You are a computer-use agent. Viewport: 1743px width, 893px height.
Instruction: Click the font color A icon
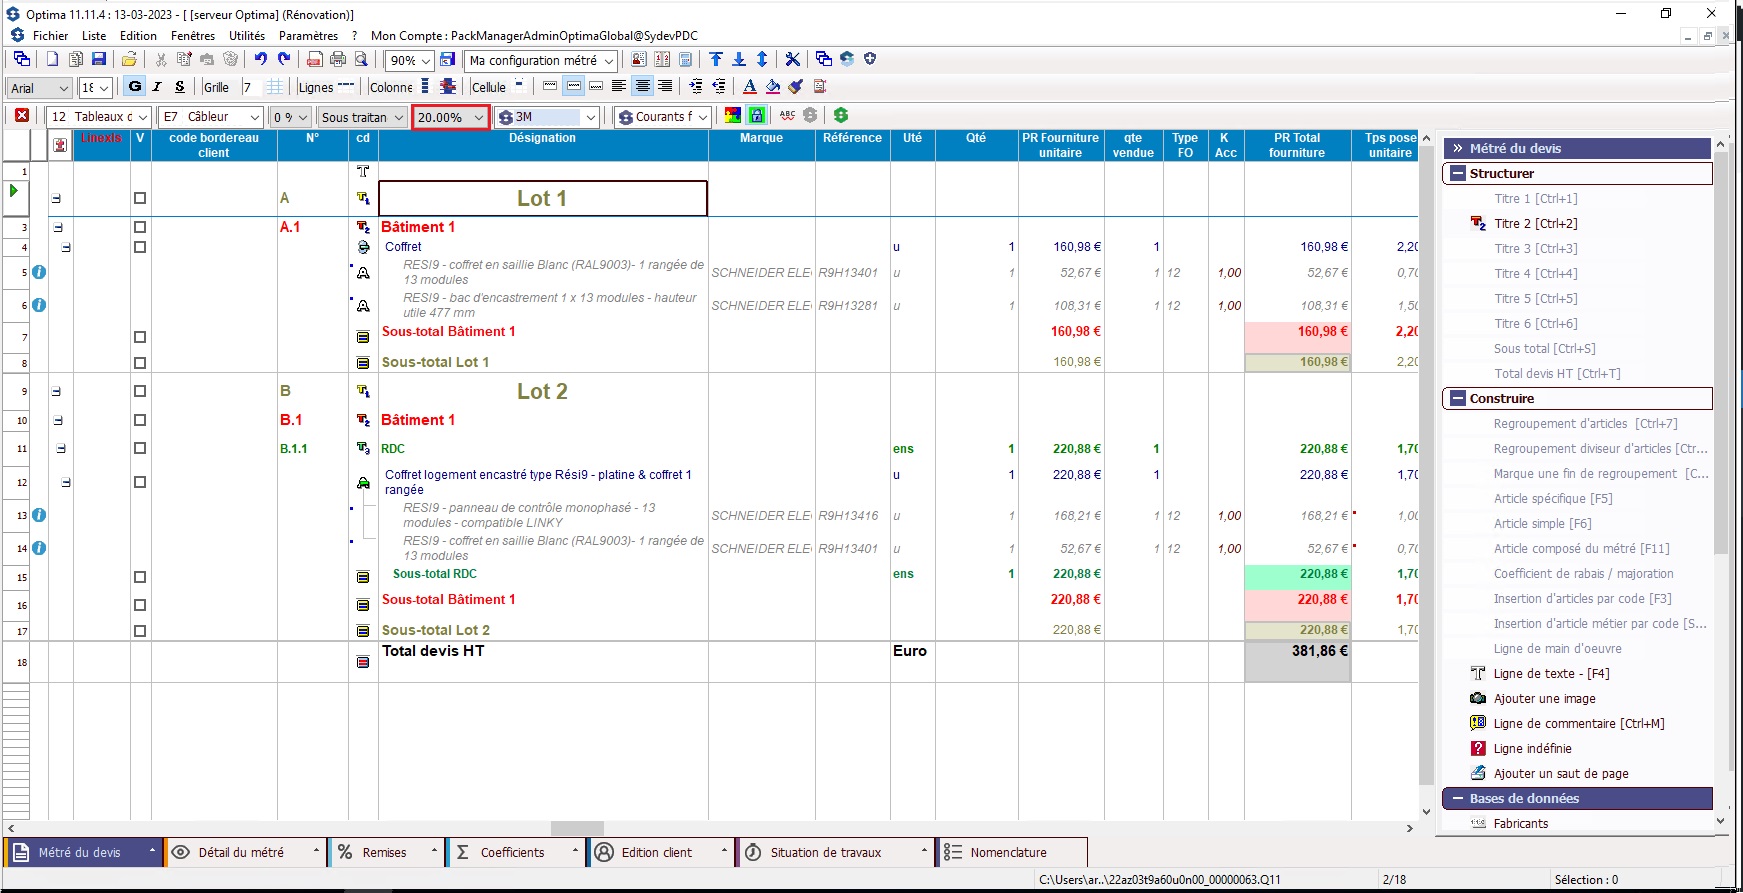coord(749,87)
